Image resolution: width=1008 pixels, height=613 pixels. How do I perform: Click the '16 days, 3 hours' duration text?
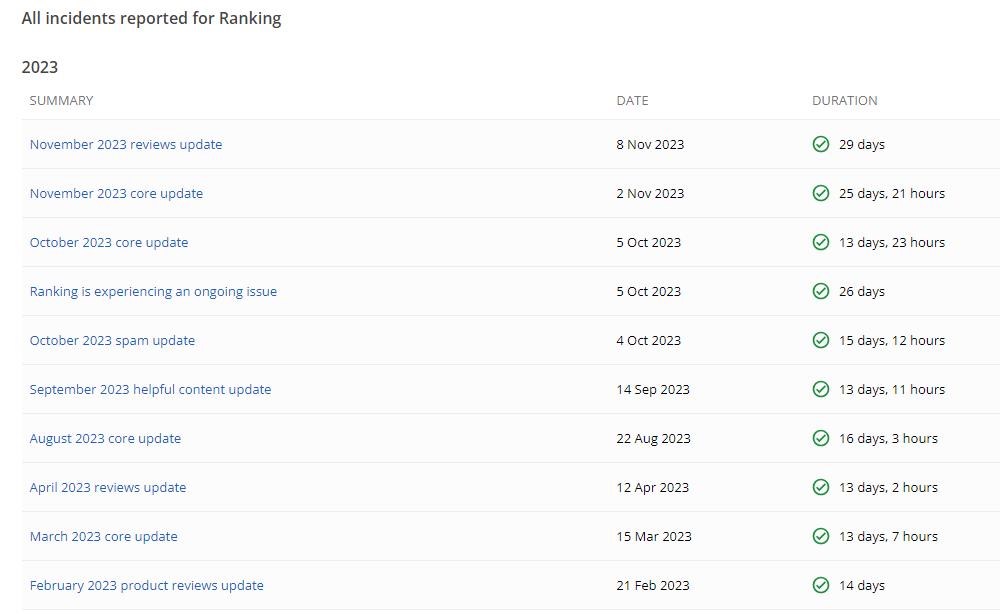[x=888, y=438]
